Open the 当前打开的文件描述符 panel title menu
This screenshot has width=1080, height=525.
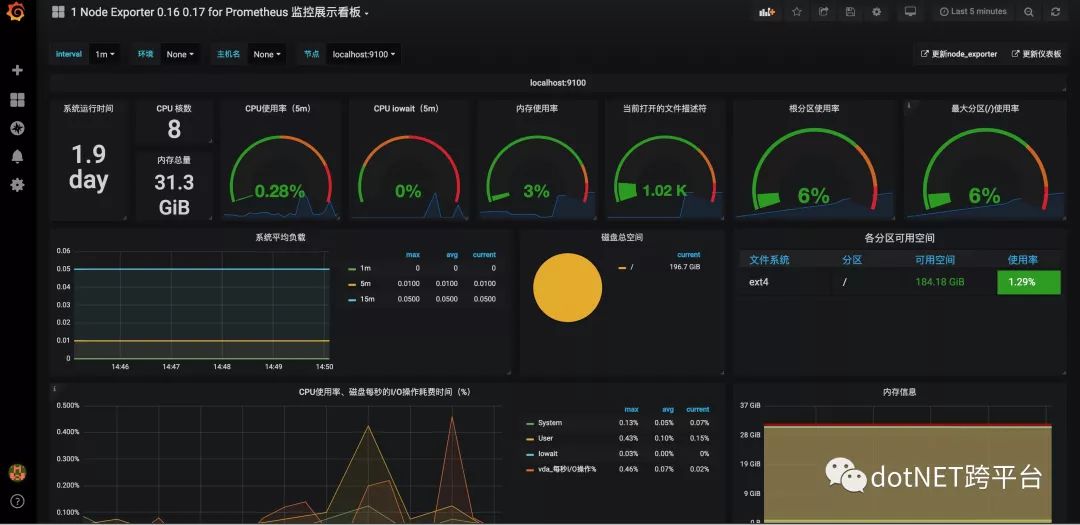coord(665,109)
